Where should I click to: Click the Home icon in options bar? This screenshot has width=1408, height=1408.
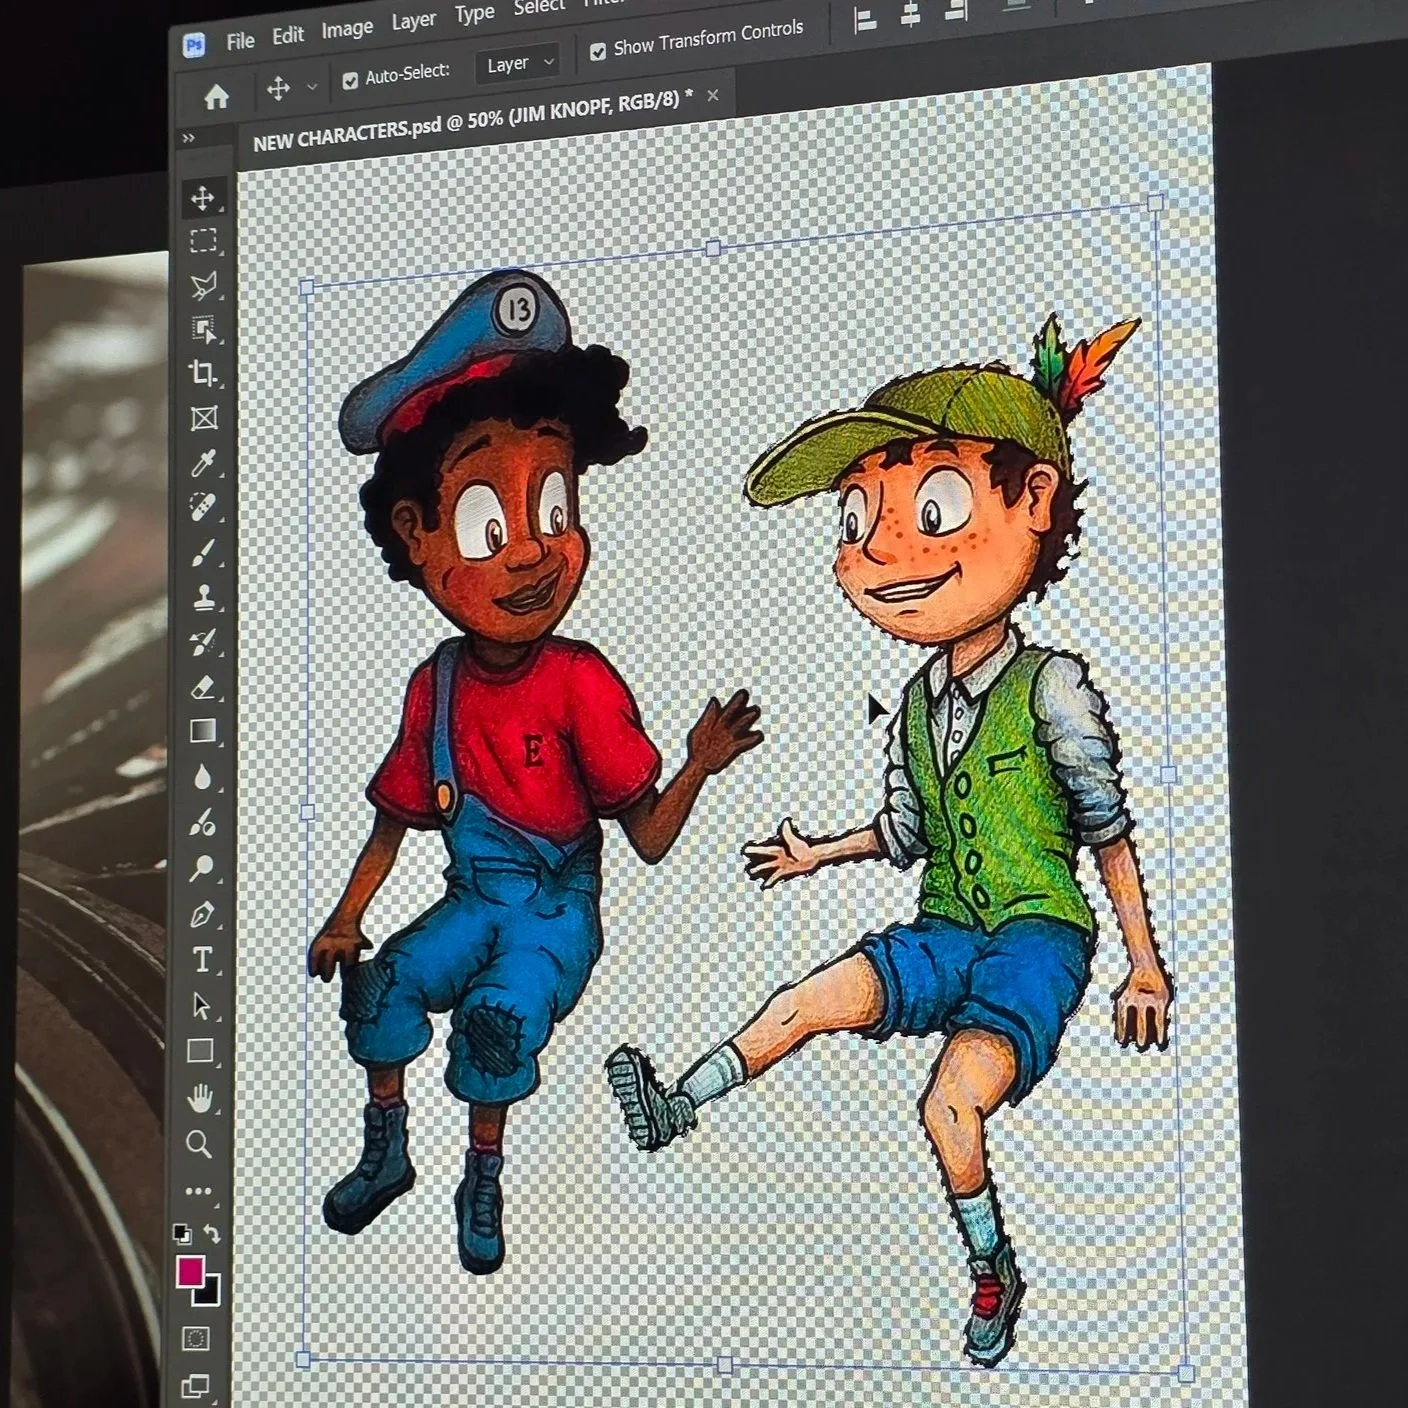216,97
